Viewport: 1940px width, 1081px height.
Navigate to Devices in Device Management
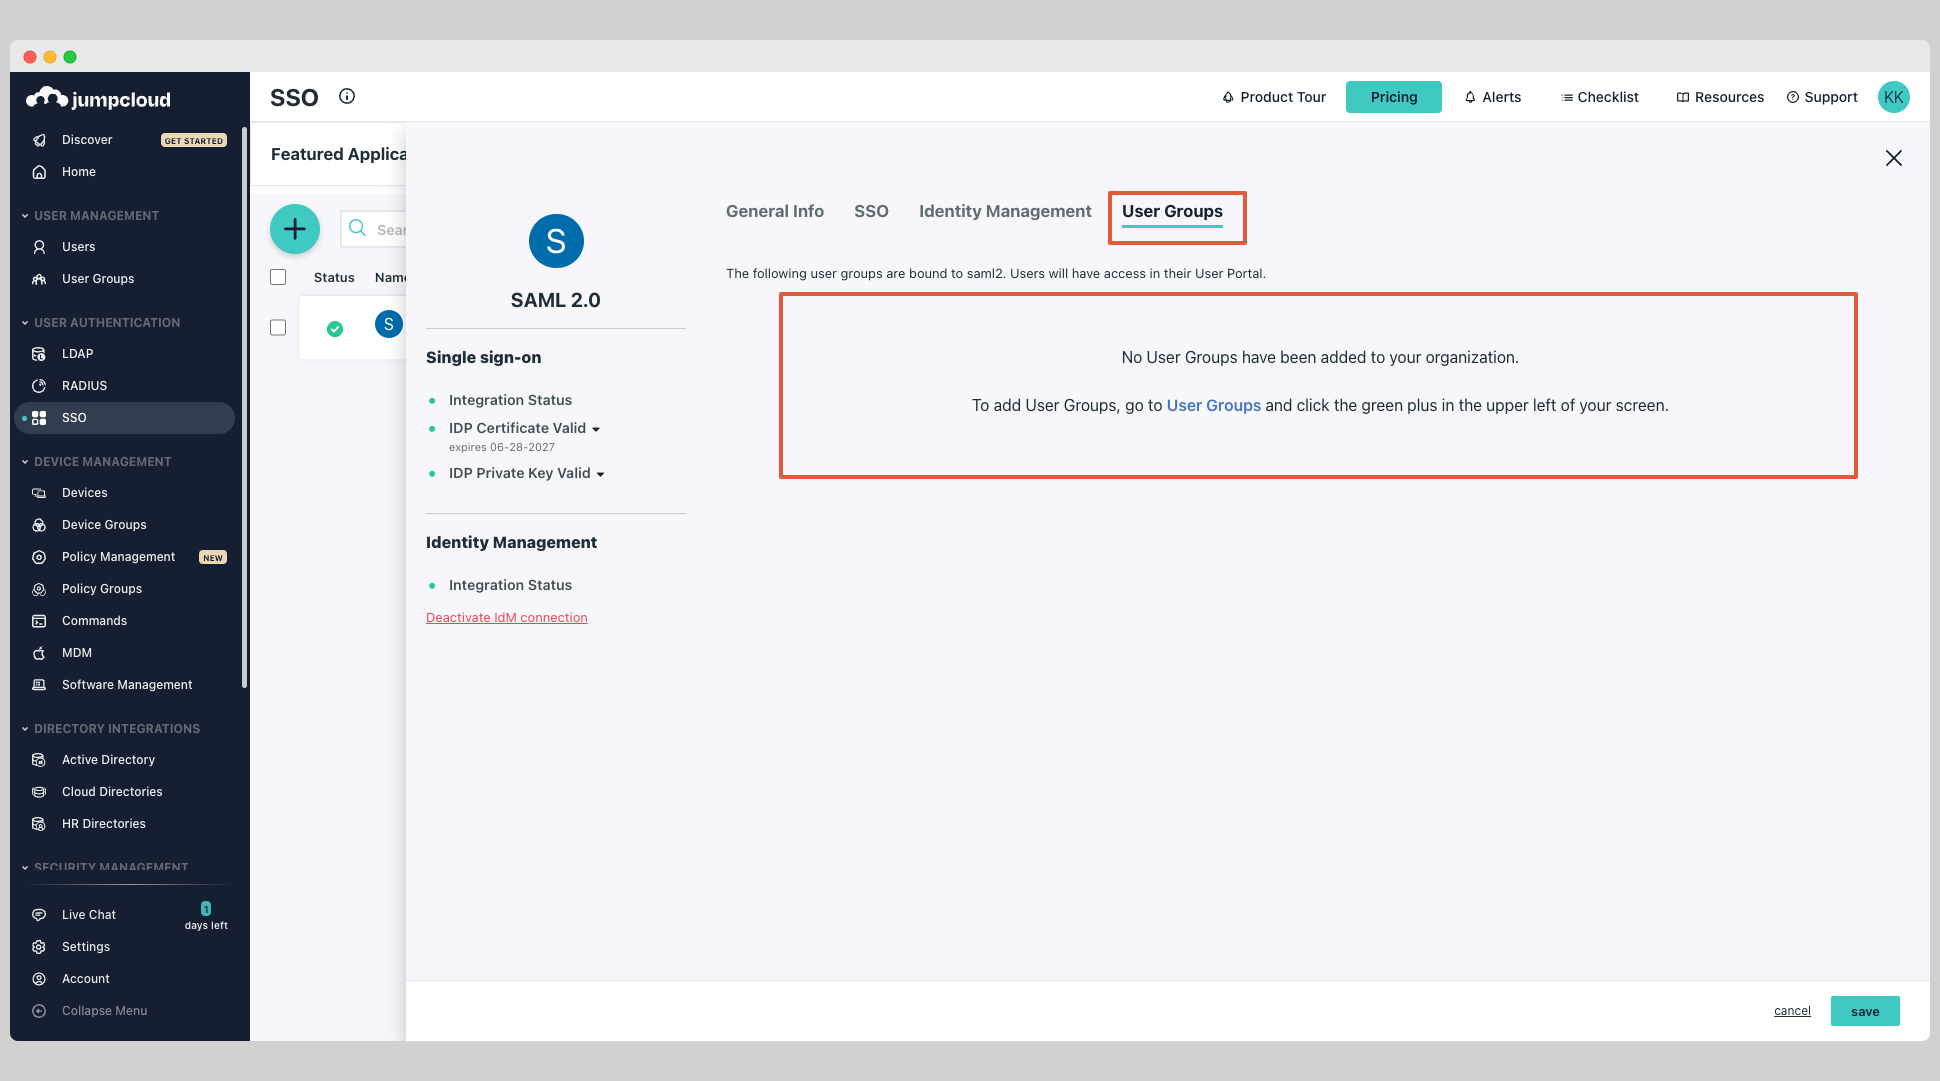click(84, 492)
